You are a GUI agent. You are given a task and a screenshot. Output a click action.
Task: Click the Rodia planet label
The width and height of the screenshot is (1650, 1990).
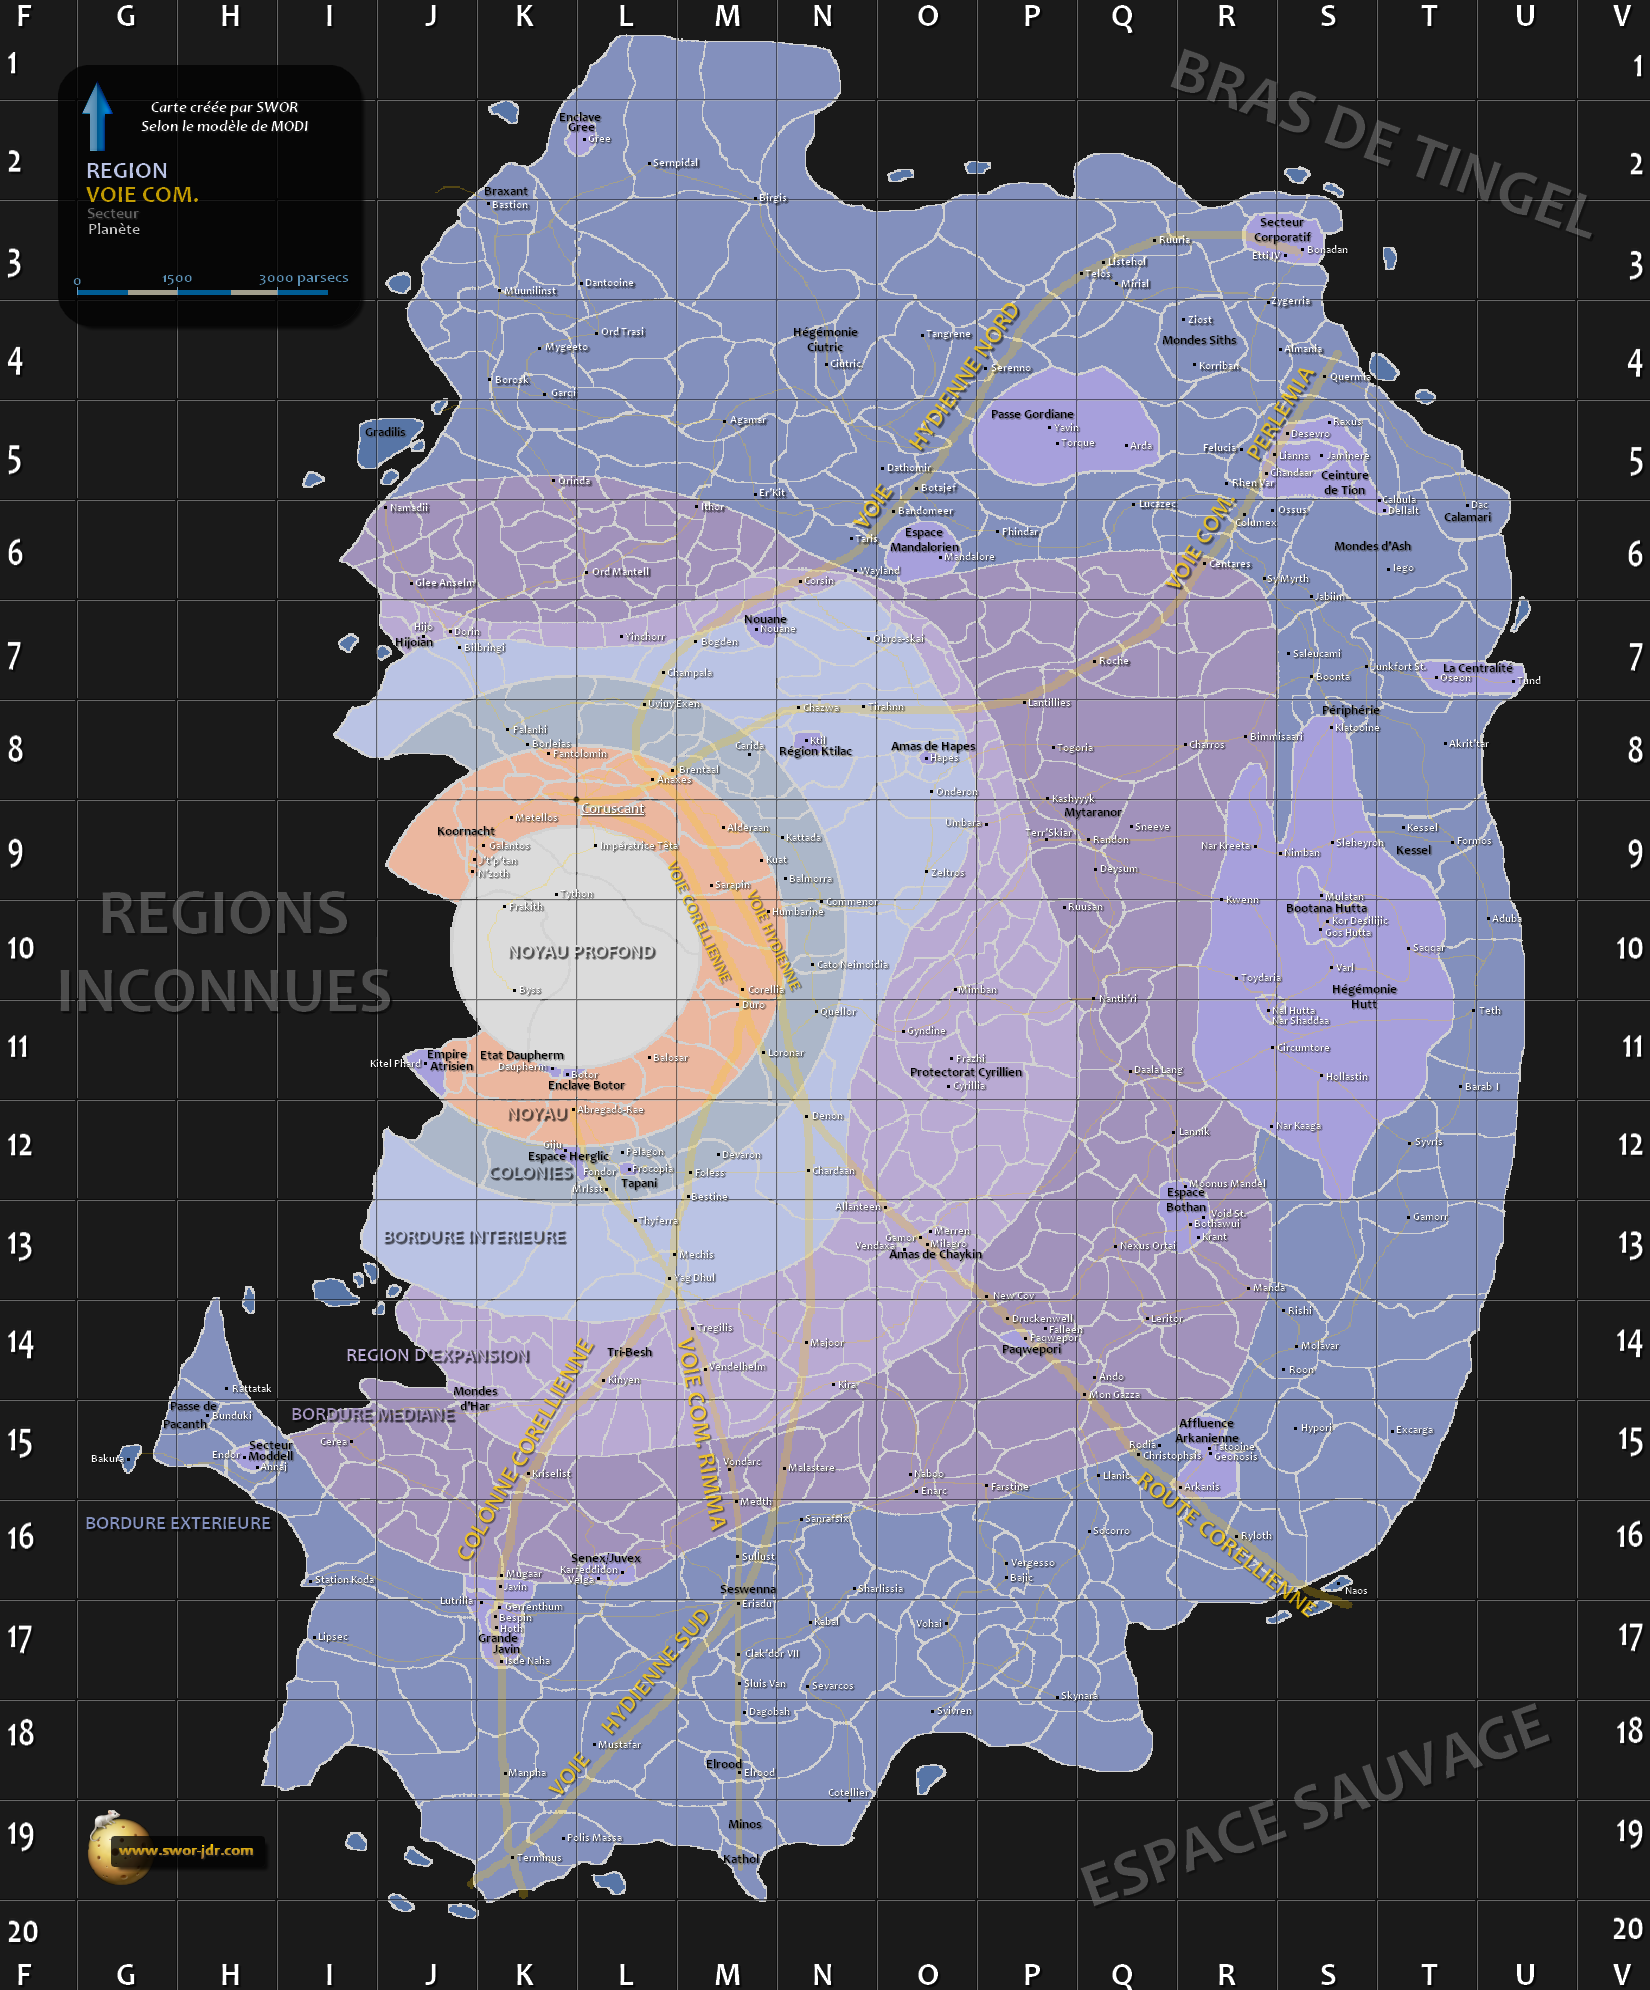click(x=1143, y=1445)
